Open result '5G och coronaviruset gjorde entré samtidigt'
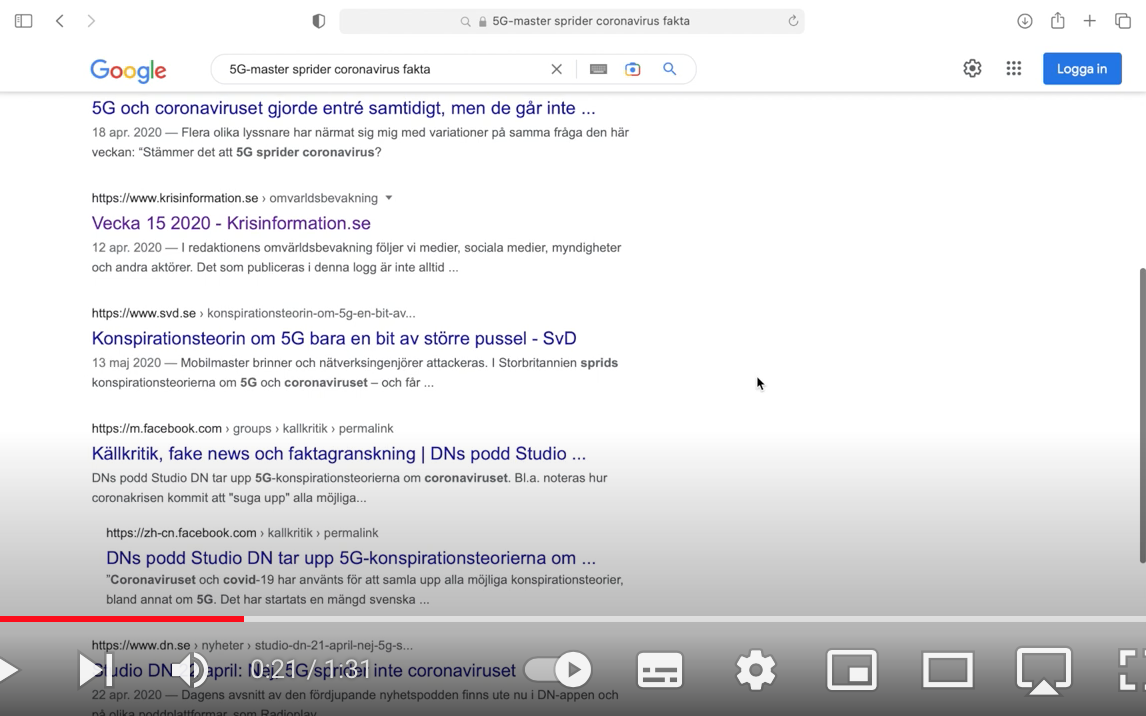 tap(344, 108)
